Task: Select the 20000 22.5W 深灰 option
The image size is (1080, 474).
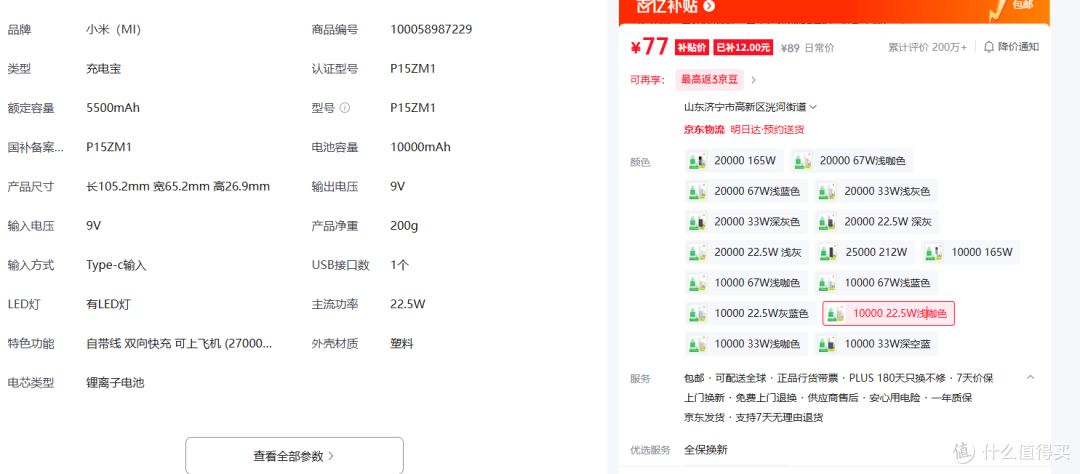Action: coord(878,222)
